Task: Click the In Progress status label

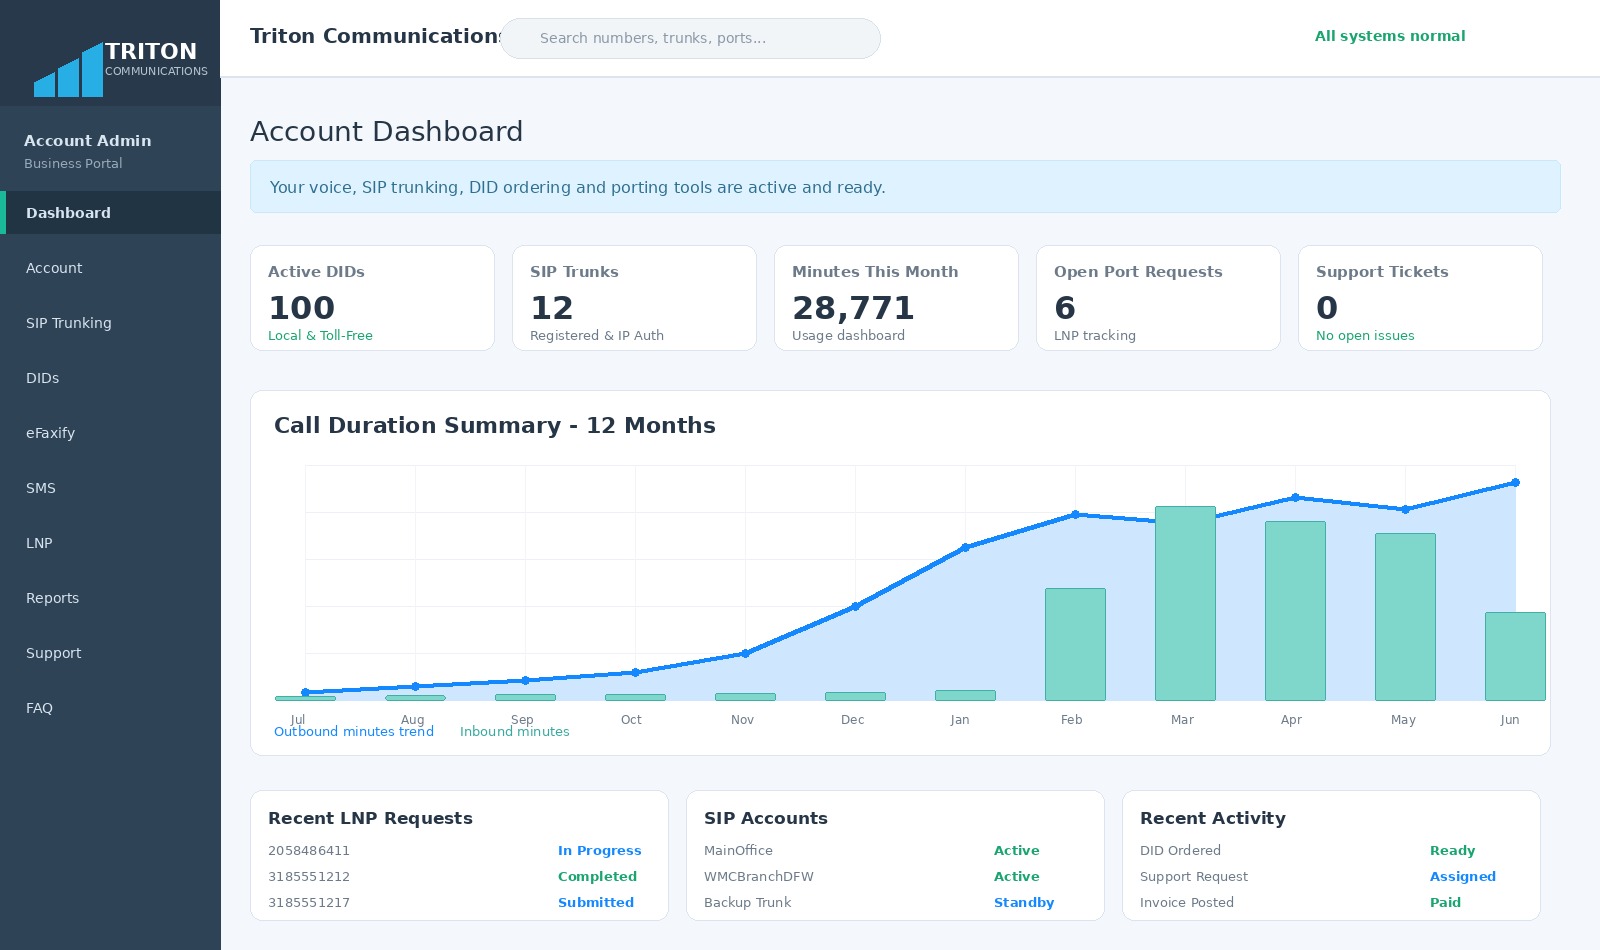Action: click(599, 851)
